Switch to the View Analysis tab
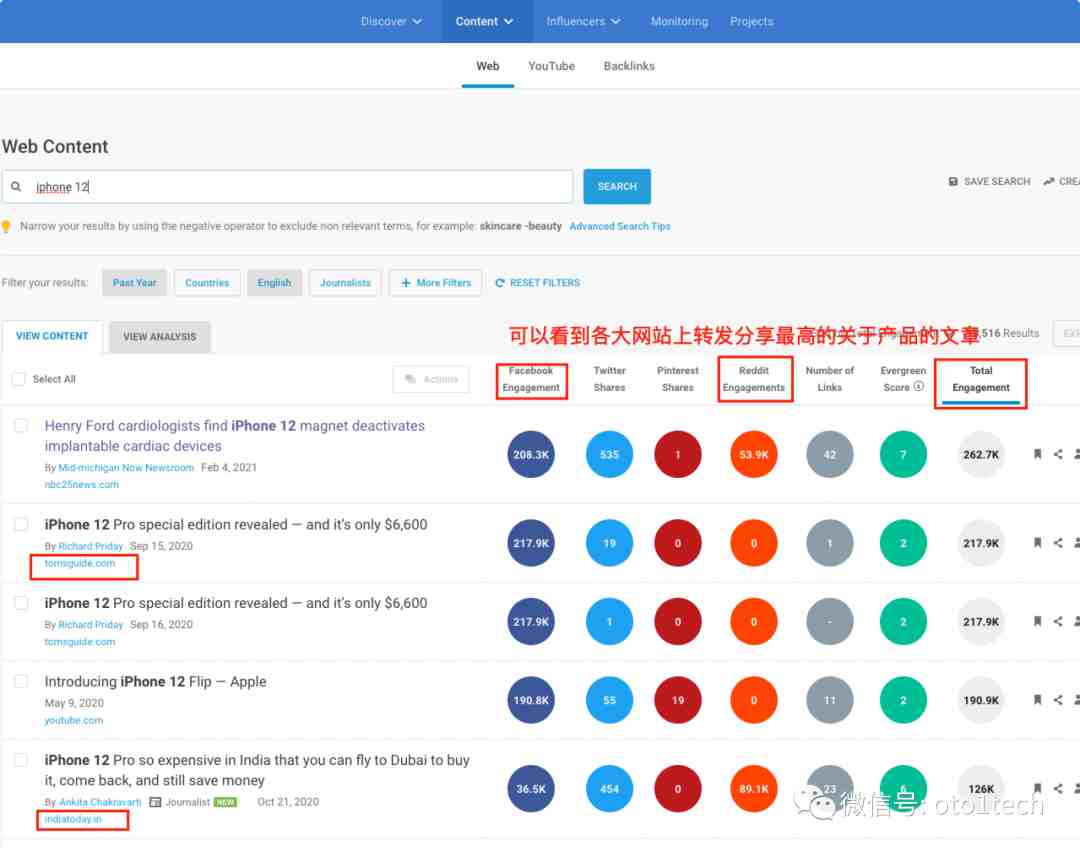The image size is (1080, 852). pyautogui.click(x=160, y=337)
